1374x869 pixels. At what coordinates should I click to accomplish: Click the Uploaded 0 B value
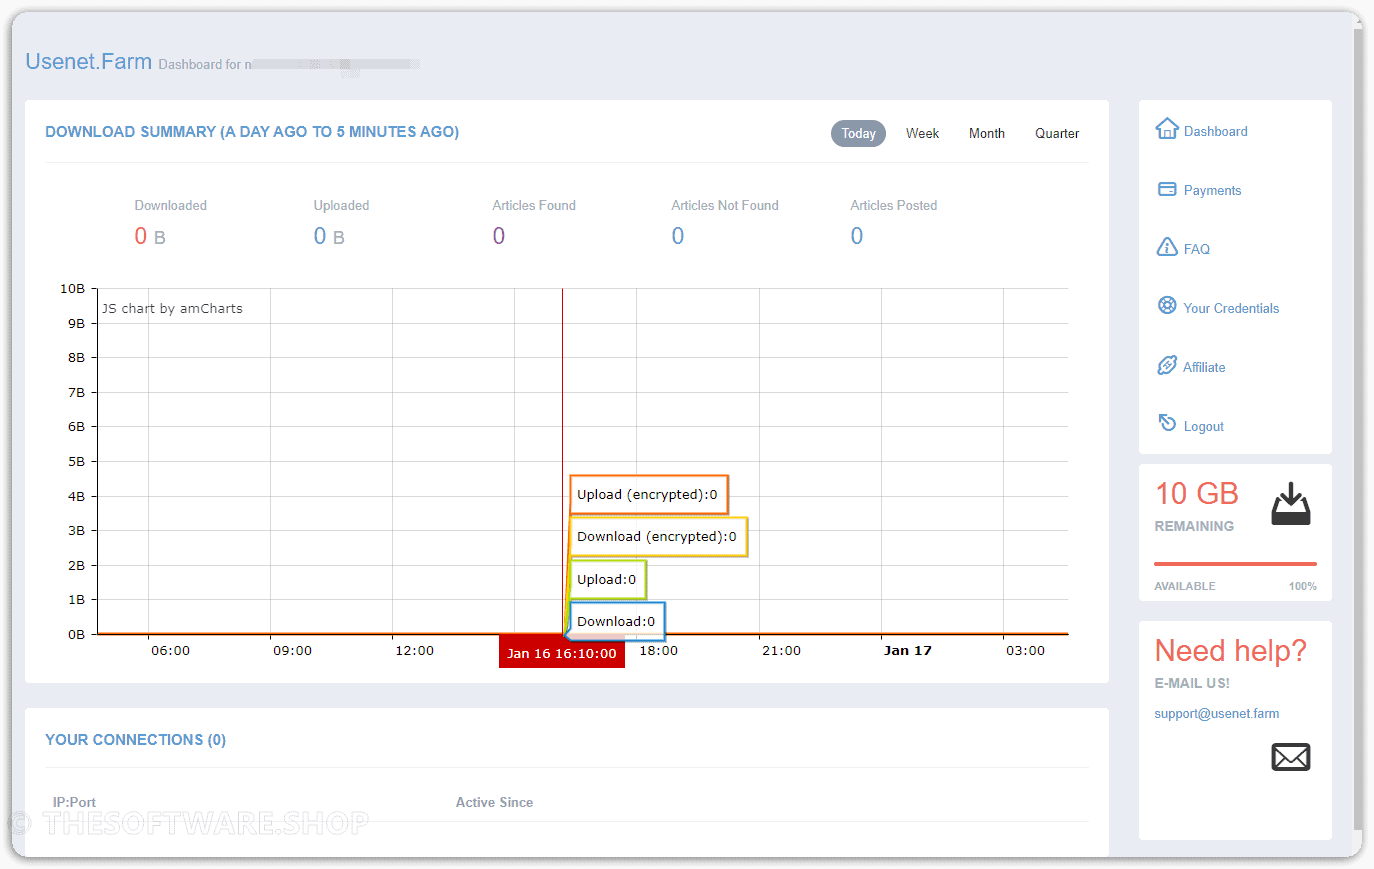click(329, 236)
